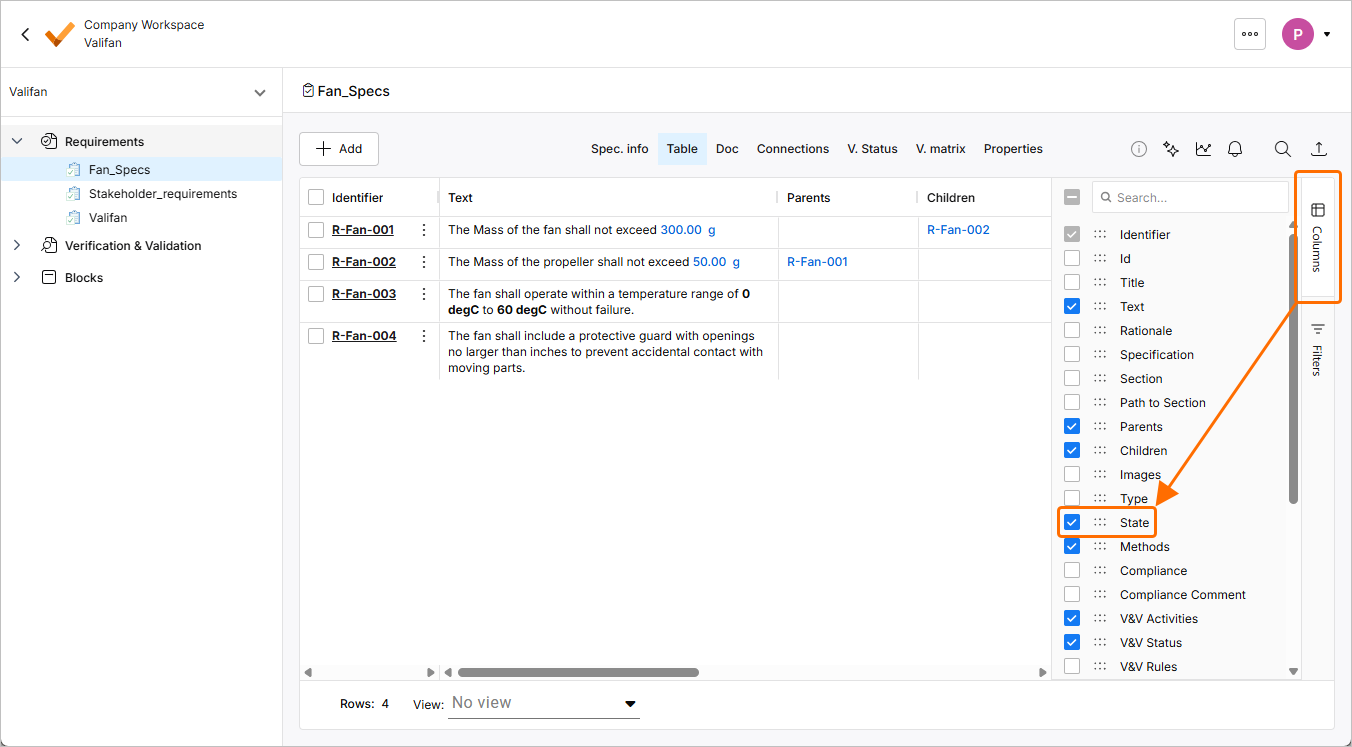Open the View selector dropdown
This screenshot has height=747, width=1352.
click(x=545, y=703)
